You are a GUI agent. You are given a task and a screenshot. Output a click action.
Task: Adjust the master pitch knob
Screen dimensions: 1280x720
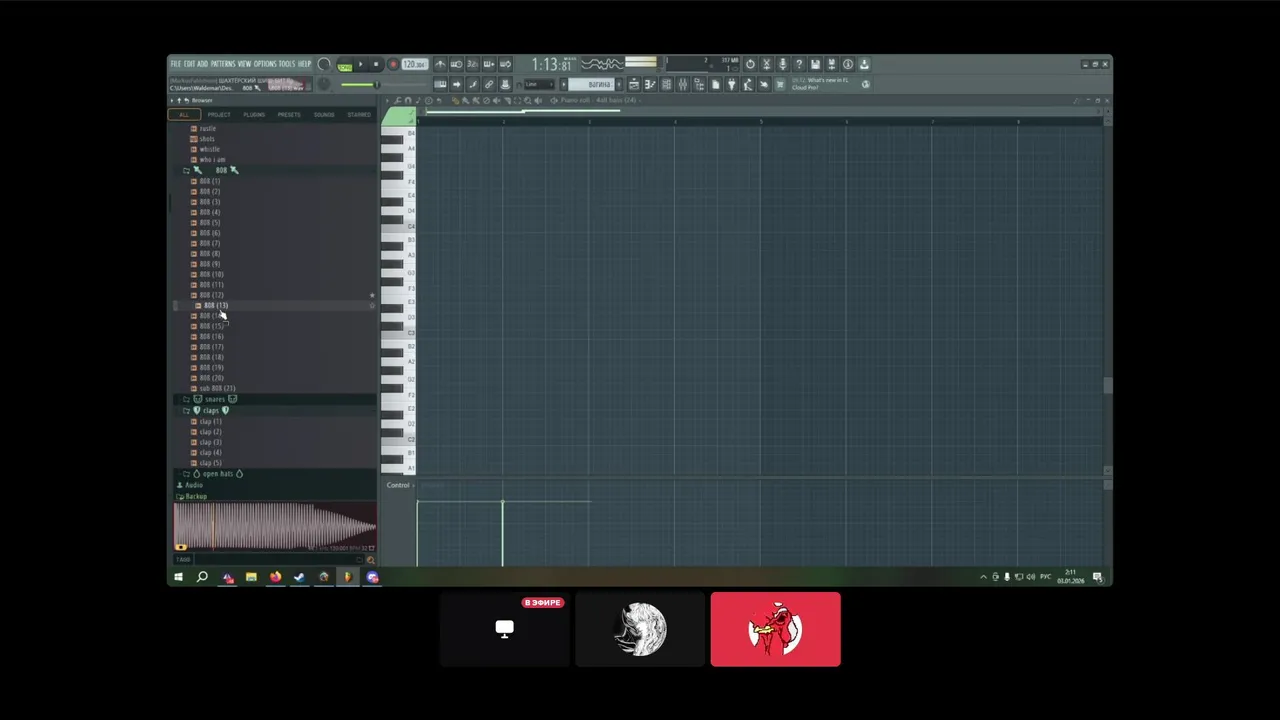click(x=323, y=84)
